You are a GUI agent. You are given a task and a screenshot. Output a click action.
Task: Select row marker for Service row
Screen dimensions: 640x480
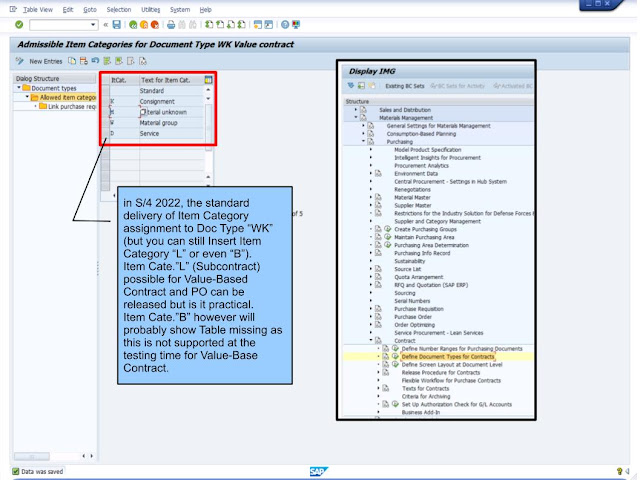point(105,133)
